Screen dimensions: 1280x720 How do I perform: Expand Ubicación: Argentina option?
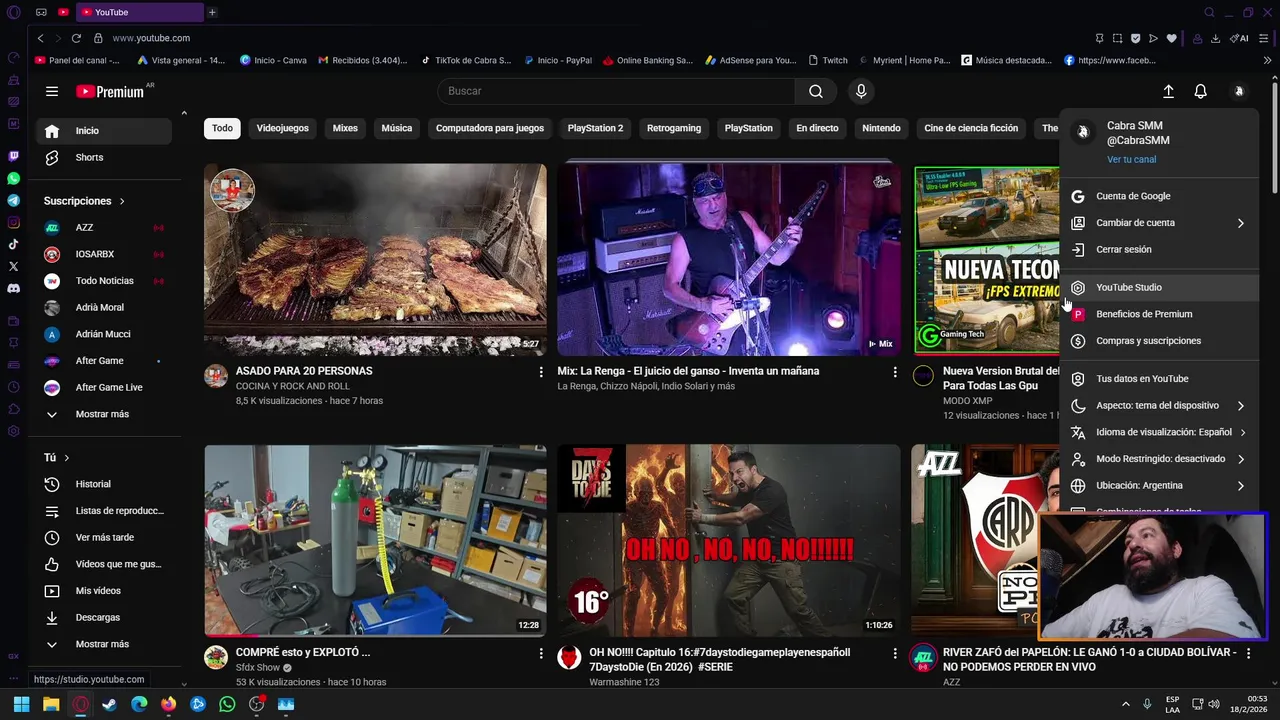[x=1159, y=486]
